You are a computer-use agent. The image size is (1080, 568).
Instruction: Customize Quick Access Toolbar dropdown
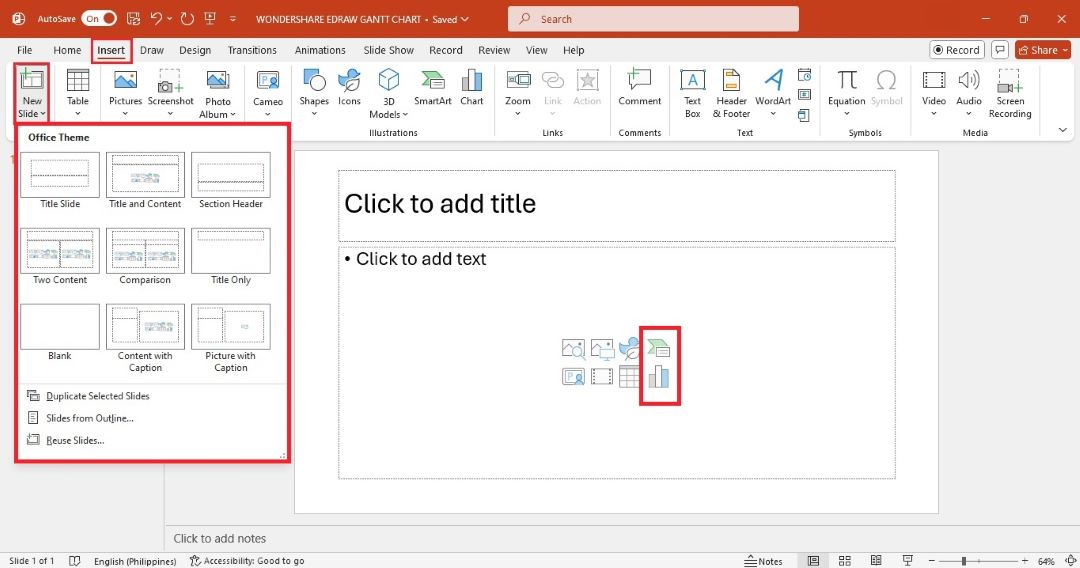coord(233,19)
